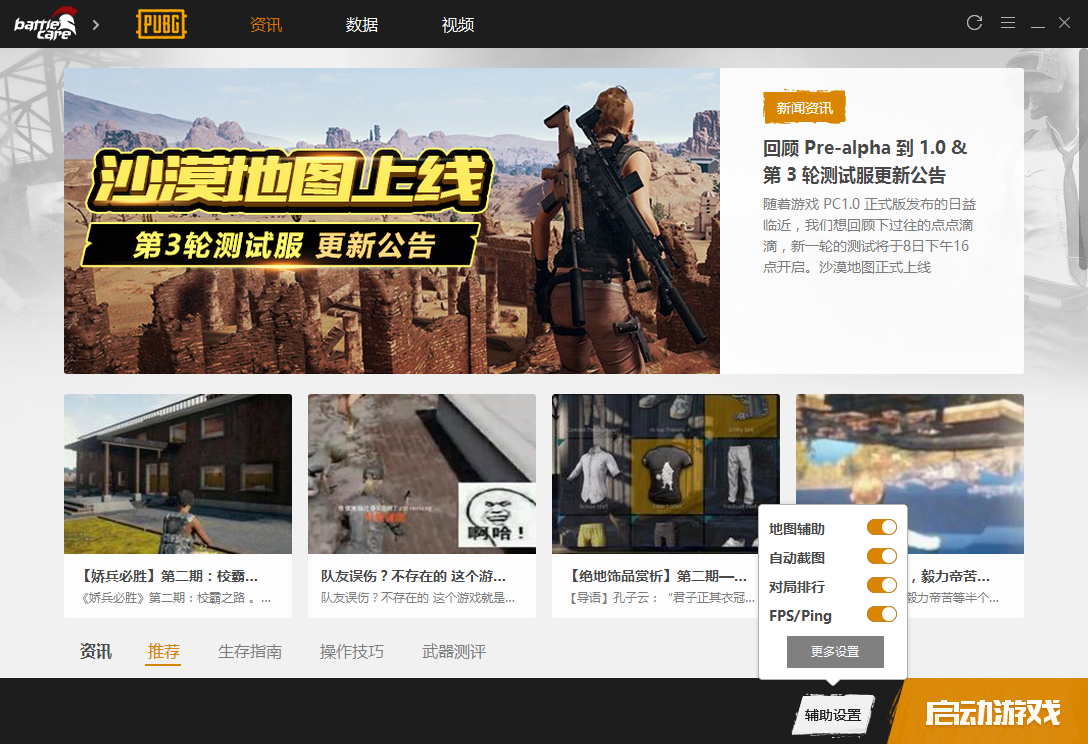Screen dimensions: 1088x744
Task: Click the 资讯 section heading at bottom
Action: click(x=96, y=652)
